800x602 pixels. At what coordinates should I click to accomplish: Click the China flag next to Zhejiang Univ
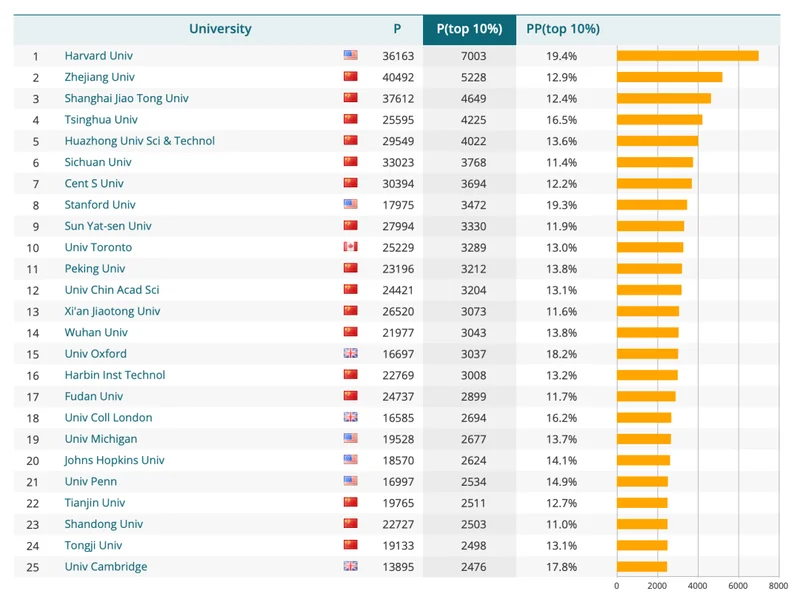350,77
